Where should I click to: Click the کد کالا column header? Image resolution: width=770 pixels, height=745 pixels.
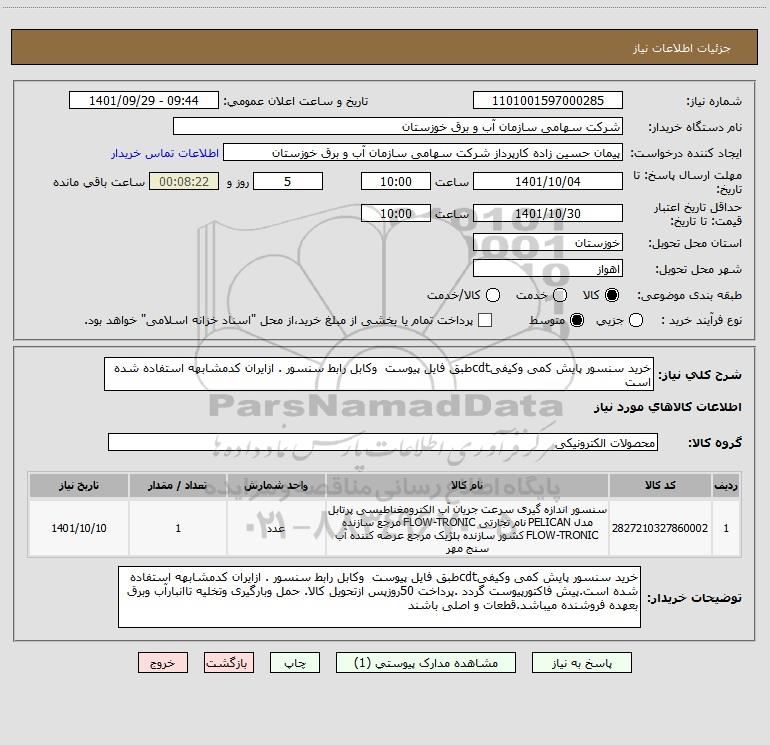[660, 486]
